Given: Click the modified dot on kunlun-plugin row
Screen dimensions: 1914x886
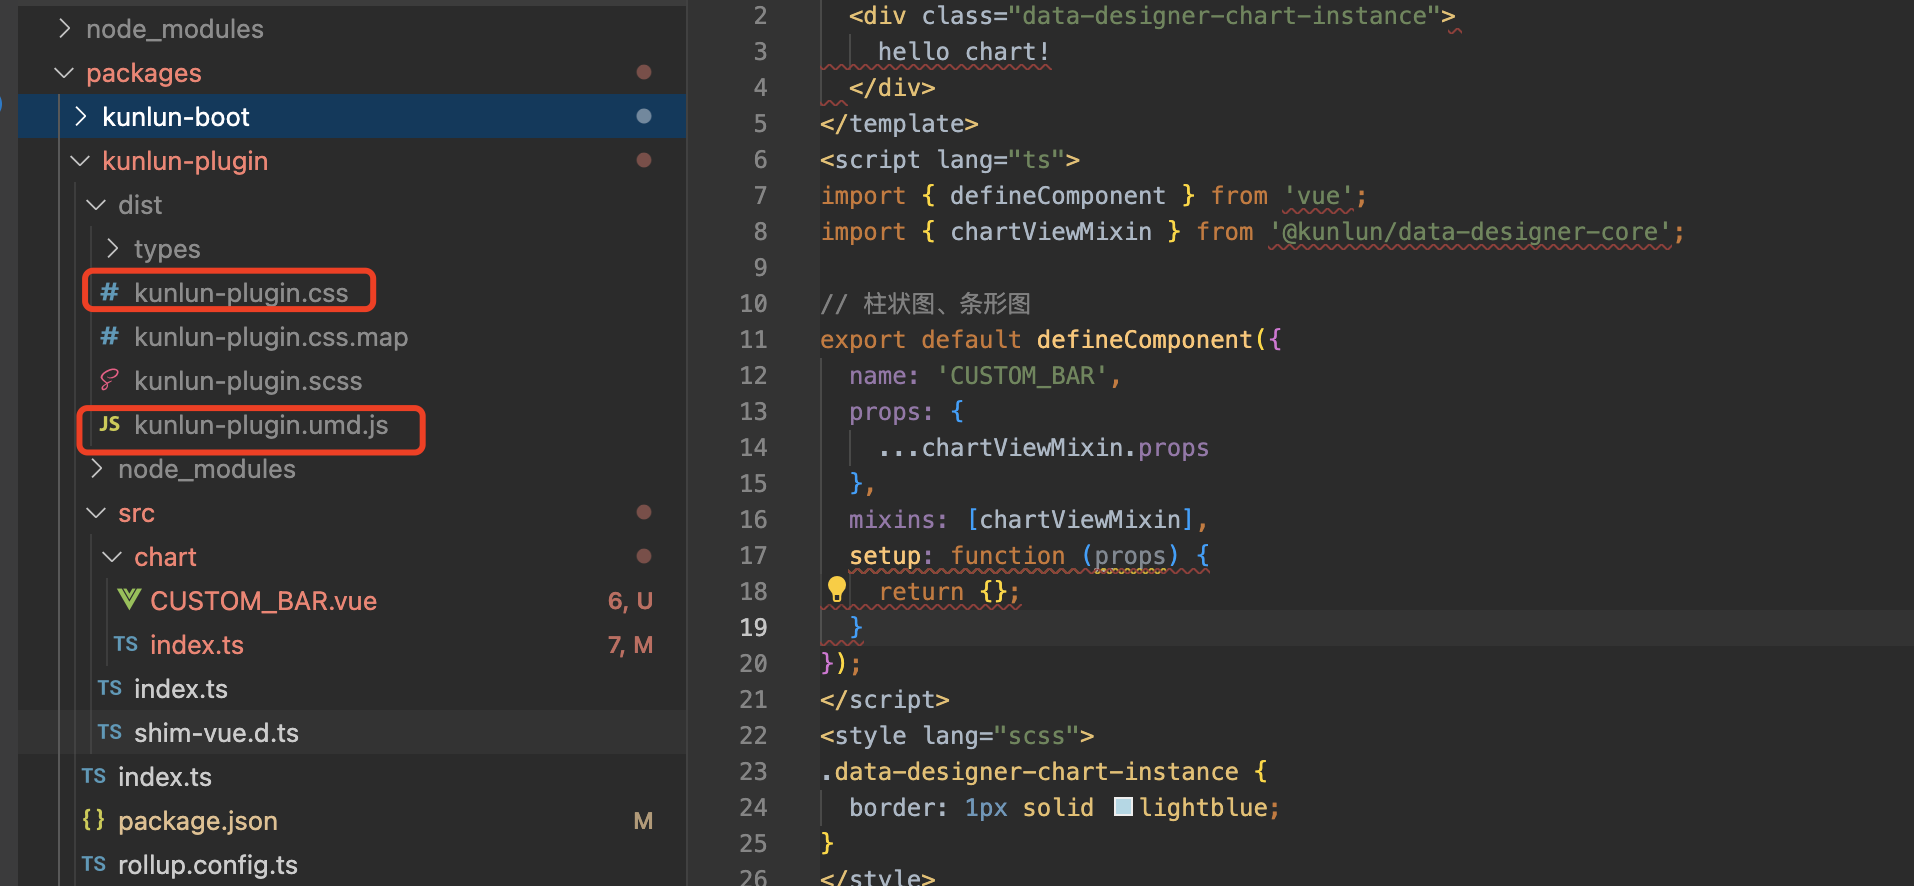Looking at the screenshot, I should (x=644, y=160).
